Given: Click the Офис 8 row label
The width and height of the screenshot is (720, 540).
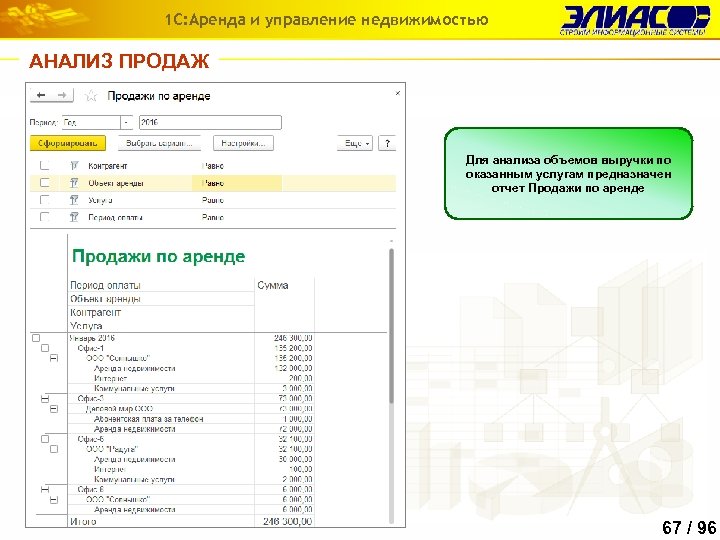Looking at the screenshot, I should 90,489.
